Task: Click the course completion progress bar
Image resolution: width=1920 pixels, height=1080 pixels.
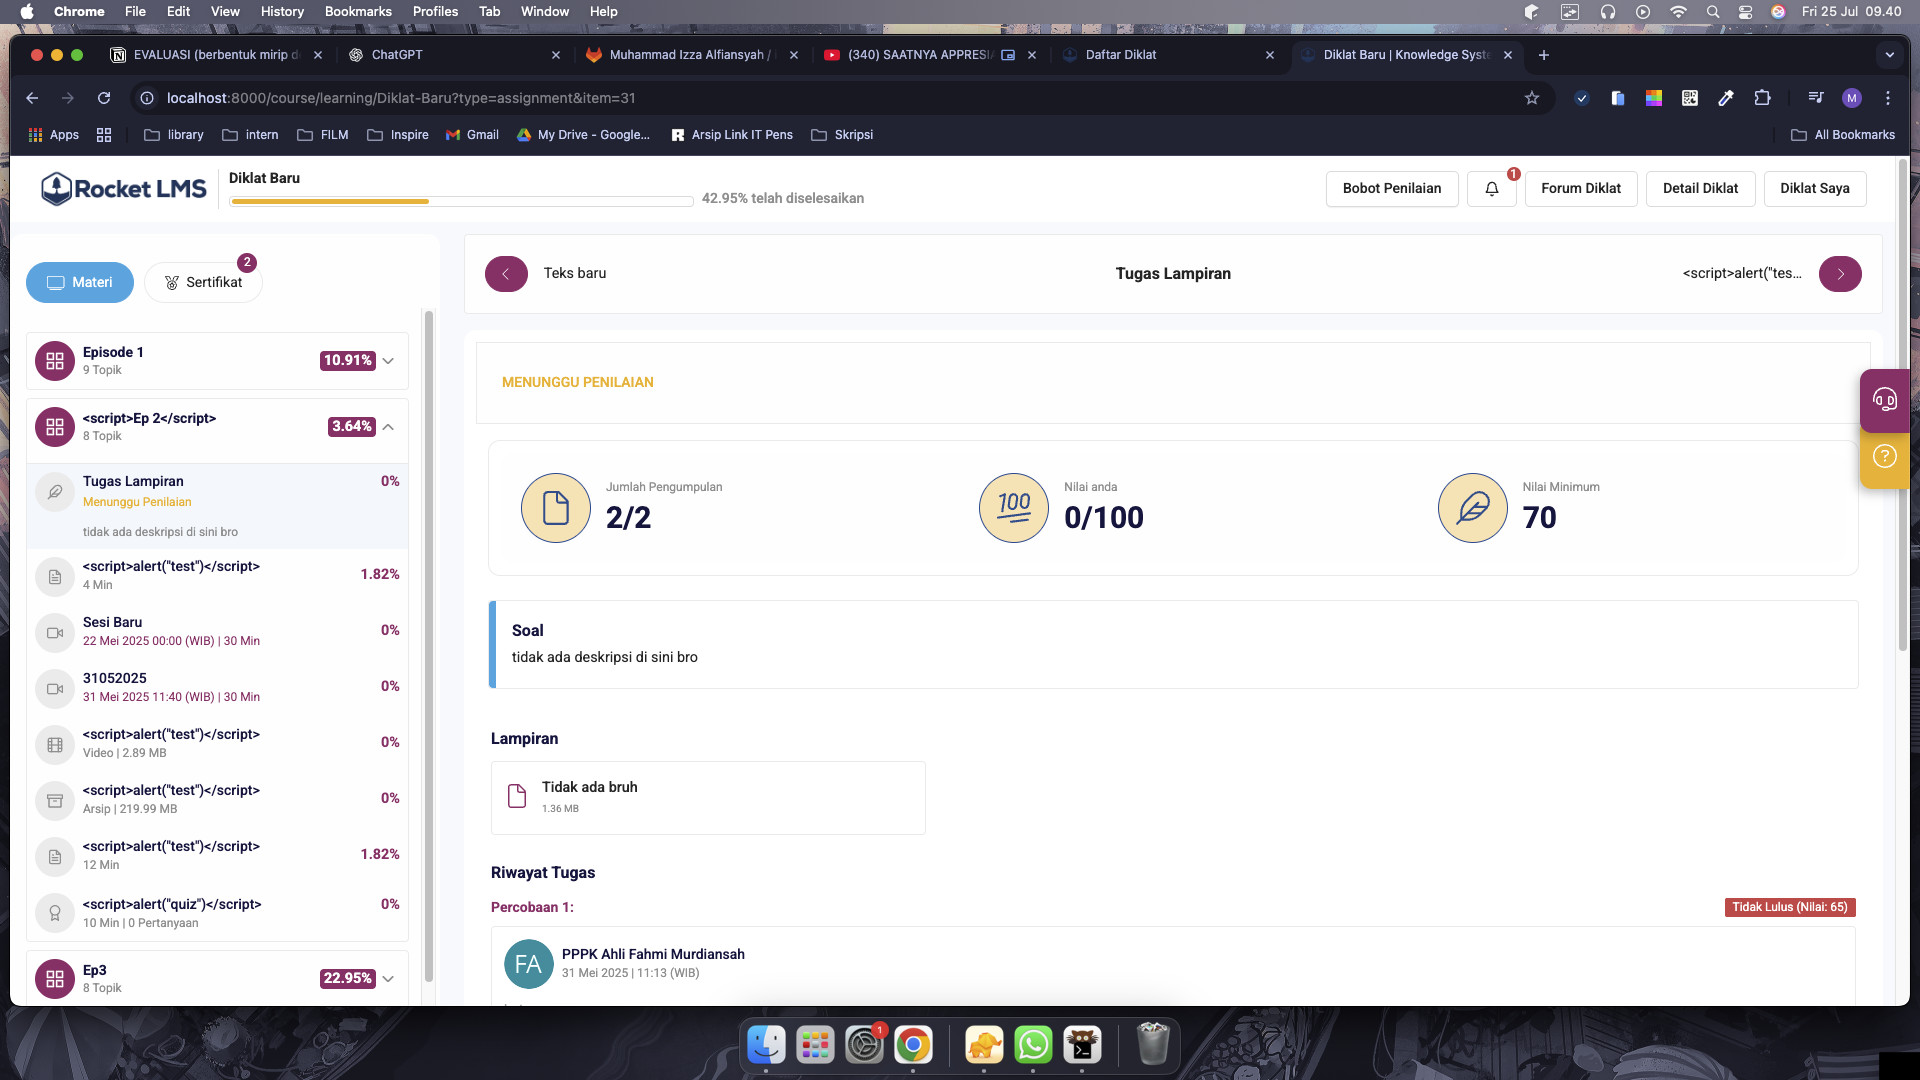Action: pyautogui.click(x=461, y=202)
